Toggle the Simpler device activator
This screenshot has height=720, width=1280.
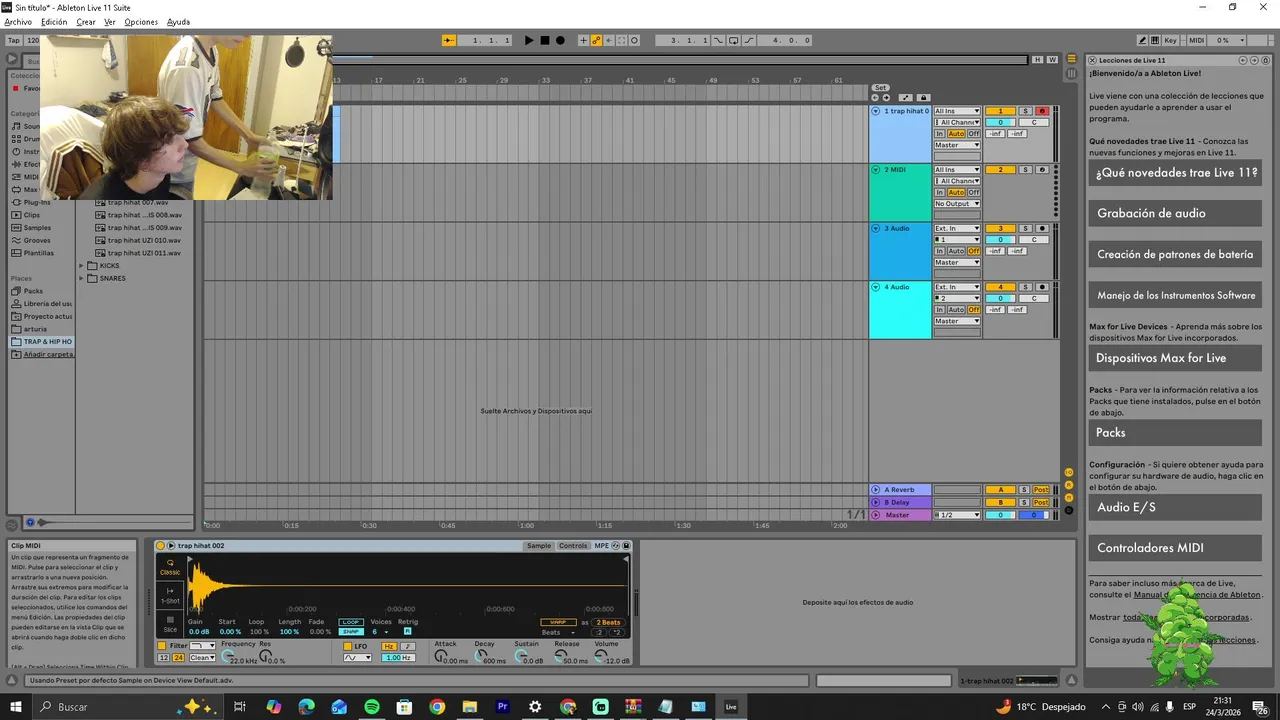161,546
